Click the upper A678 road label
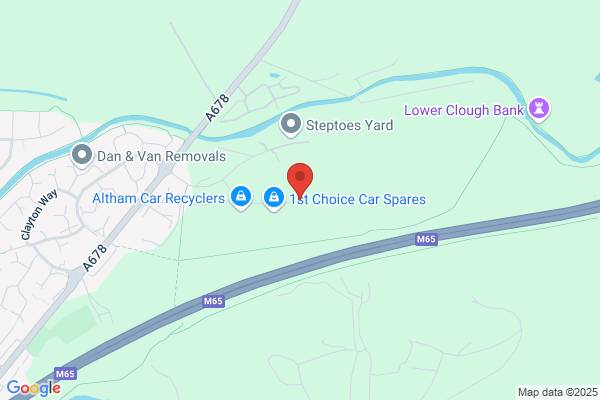 [217, 108]
